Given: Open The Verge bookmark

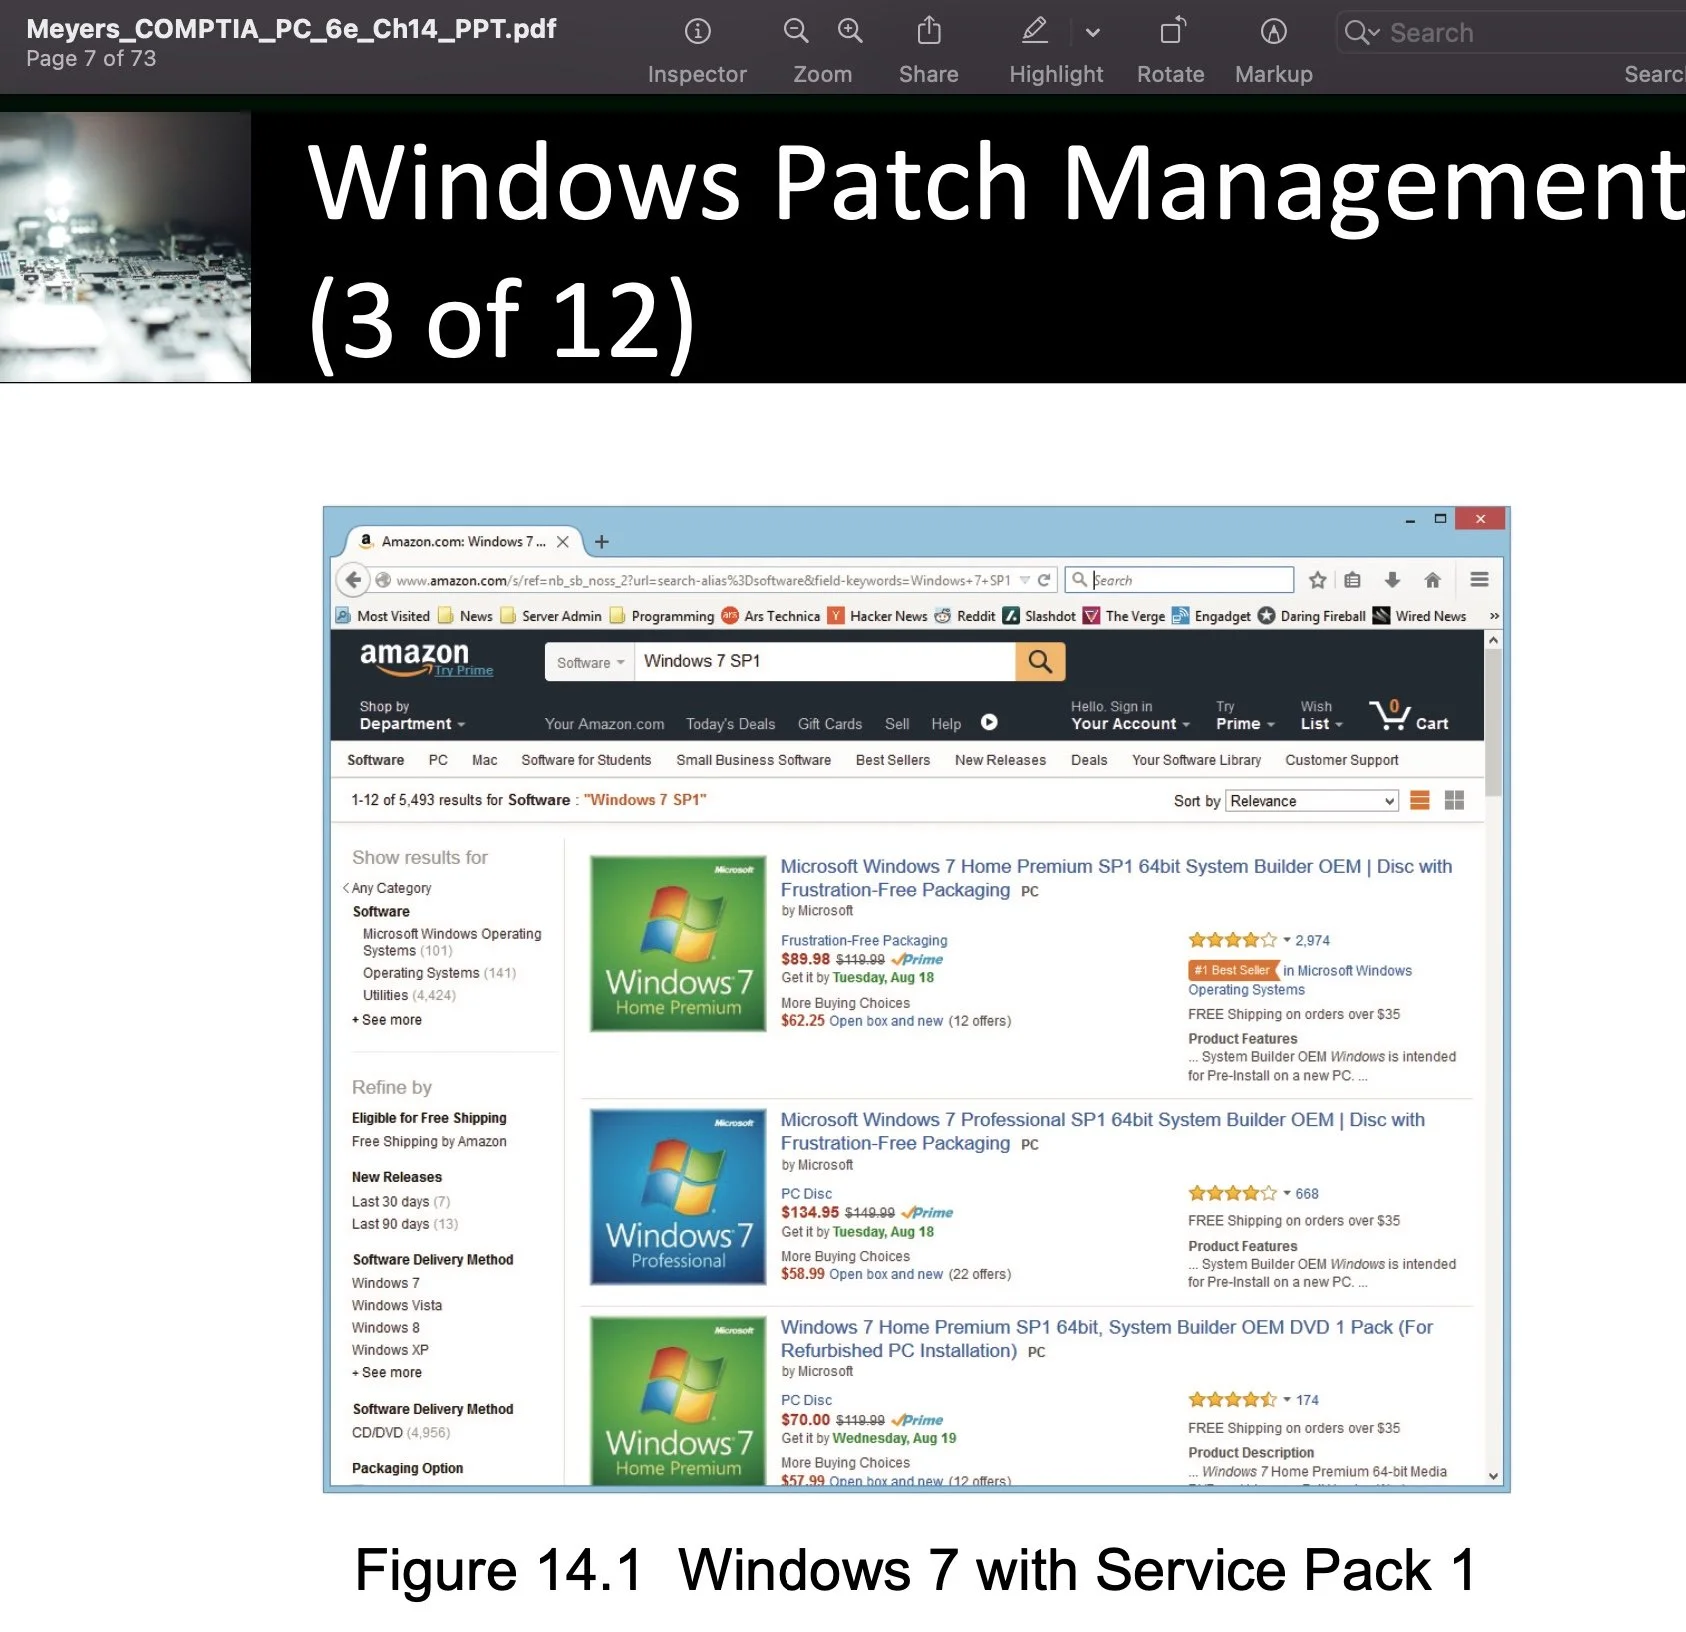Looking at the screenshot, I should click(x=1125, y=616).
